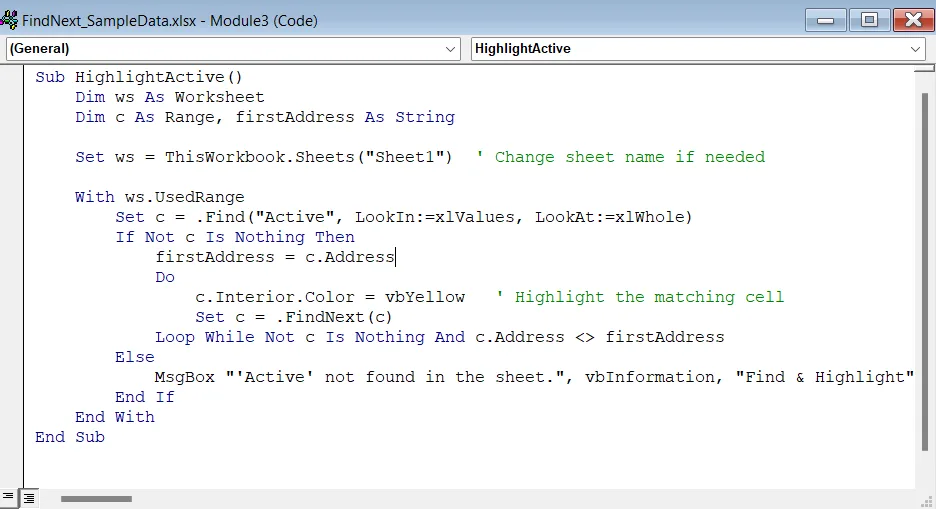Maximize the Module3 code window
Viewport: 936px width, 509px height.
870,20
